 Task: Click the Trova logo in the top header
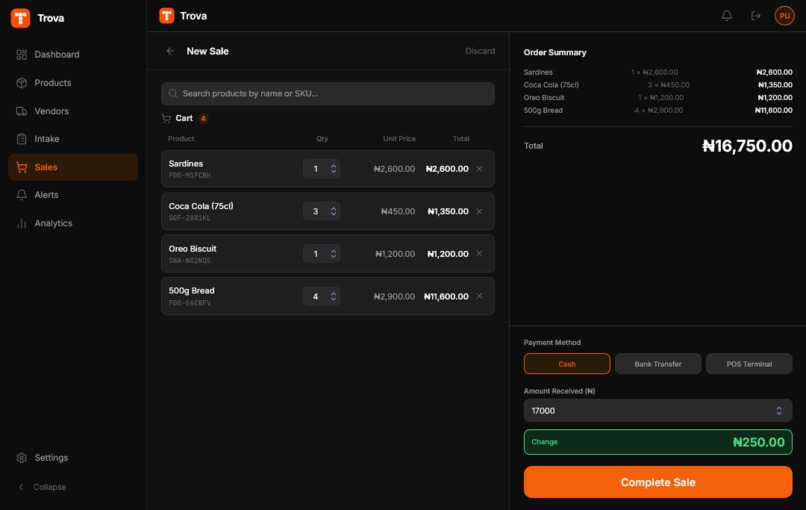click(167, 16)
